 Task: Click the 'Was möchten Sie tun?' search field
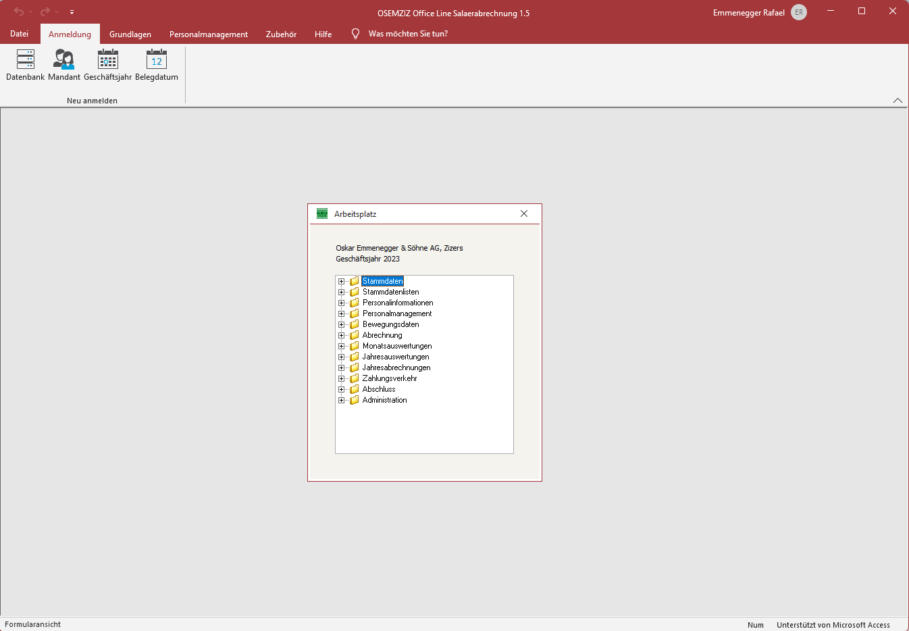point(408,34)
